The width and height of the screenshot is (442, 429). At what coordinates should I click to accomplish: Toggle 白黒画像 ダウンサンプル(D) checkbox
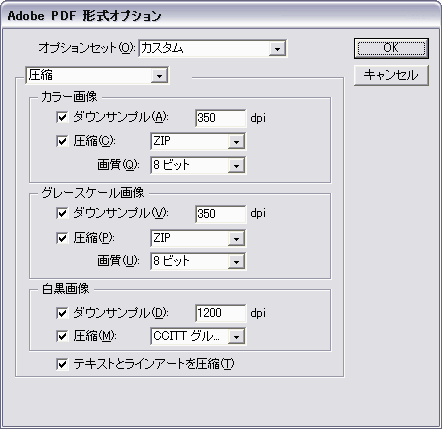tap(62, 313)
